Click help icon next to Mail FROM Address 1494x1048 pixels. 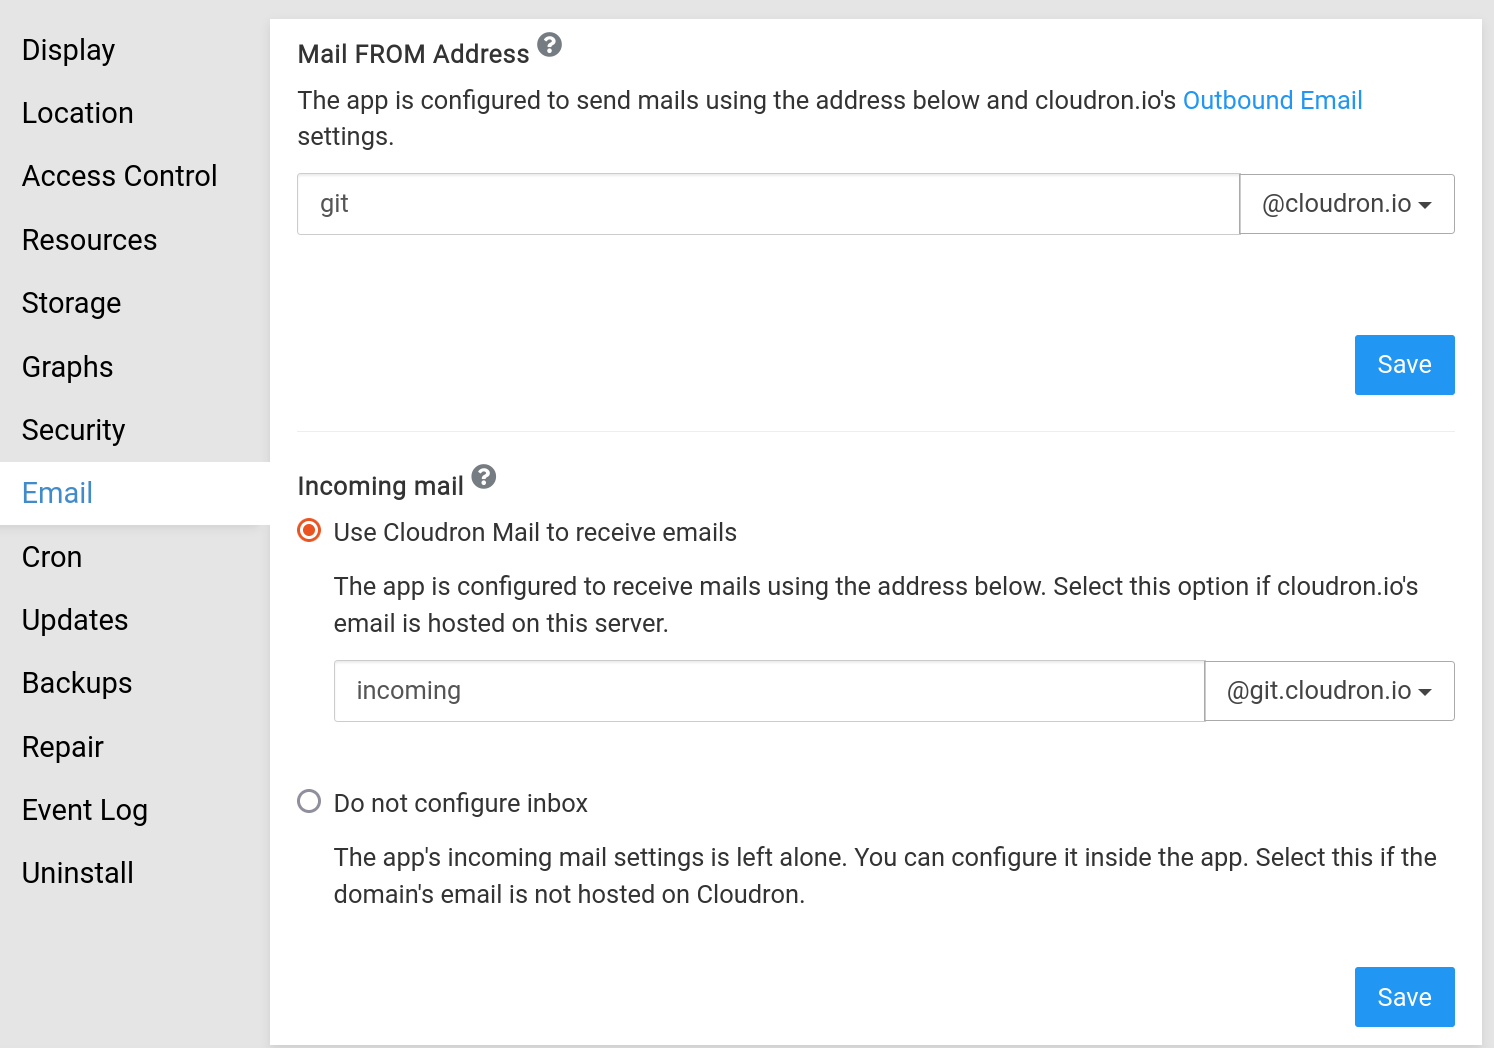(x=549, y=45)
